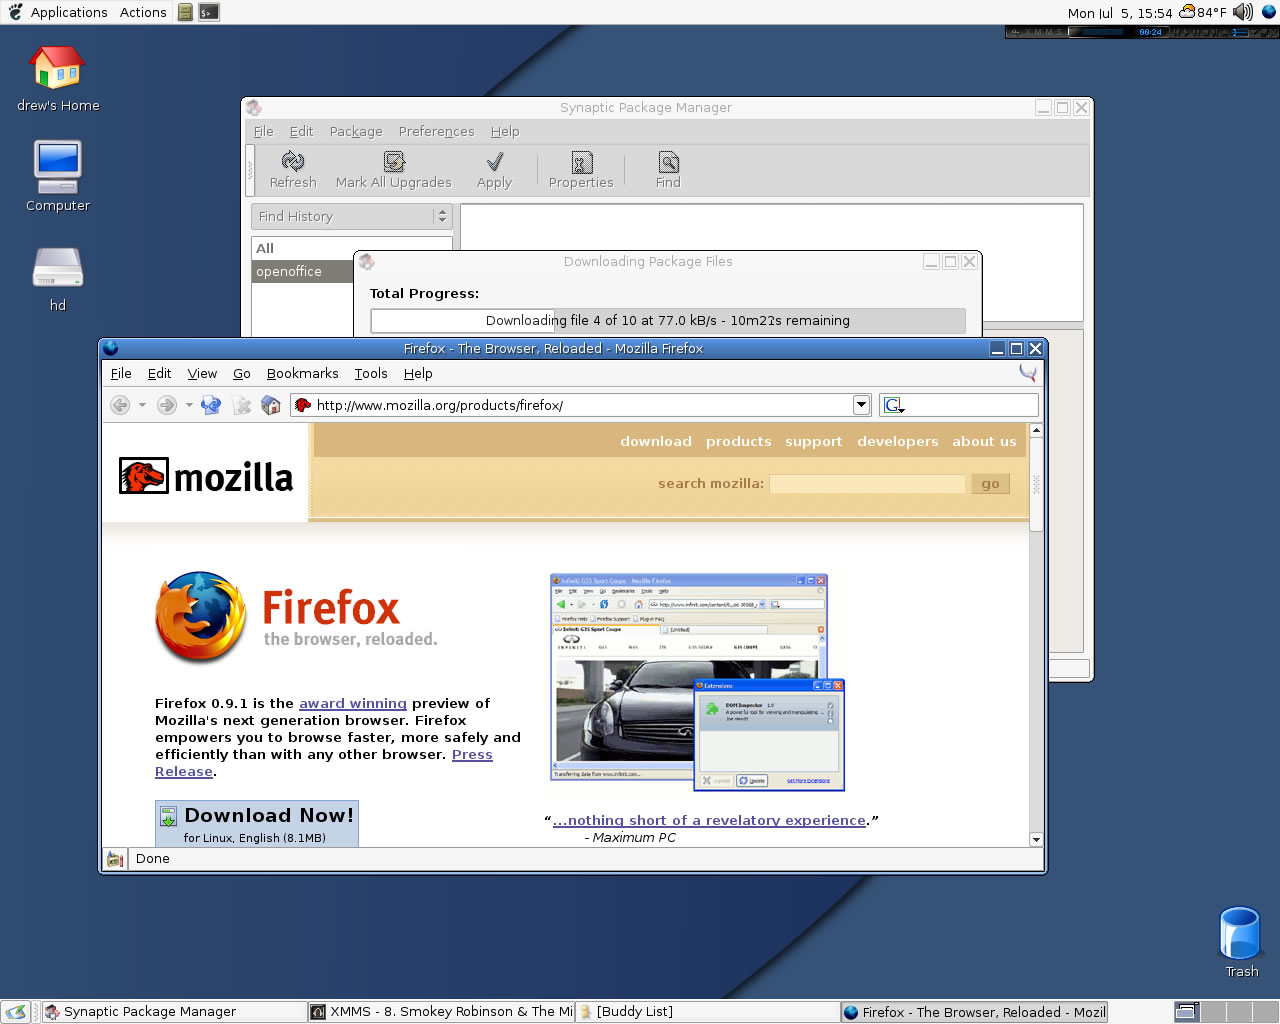This screenshot has width=1280, height=1024.
Task: Click the products navigation link
Action: [738, 441]
